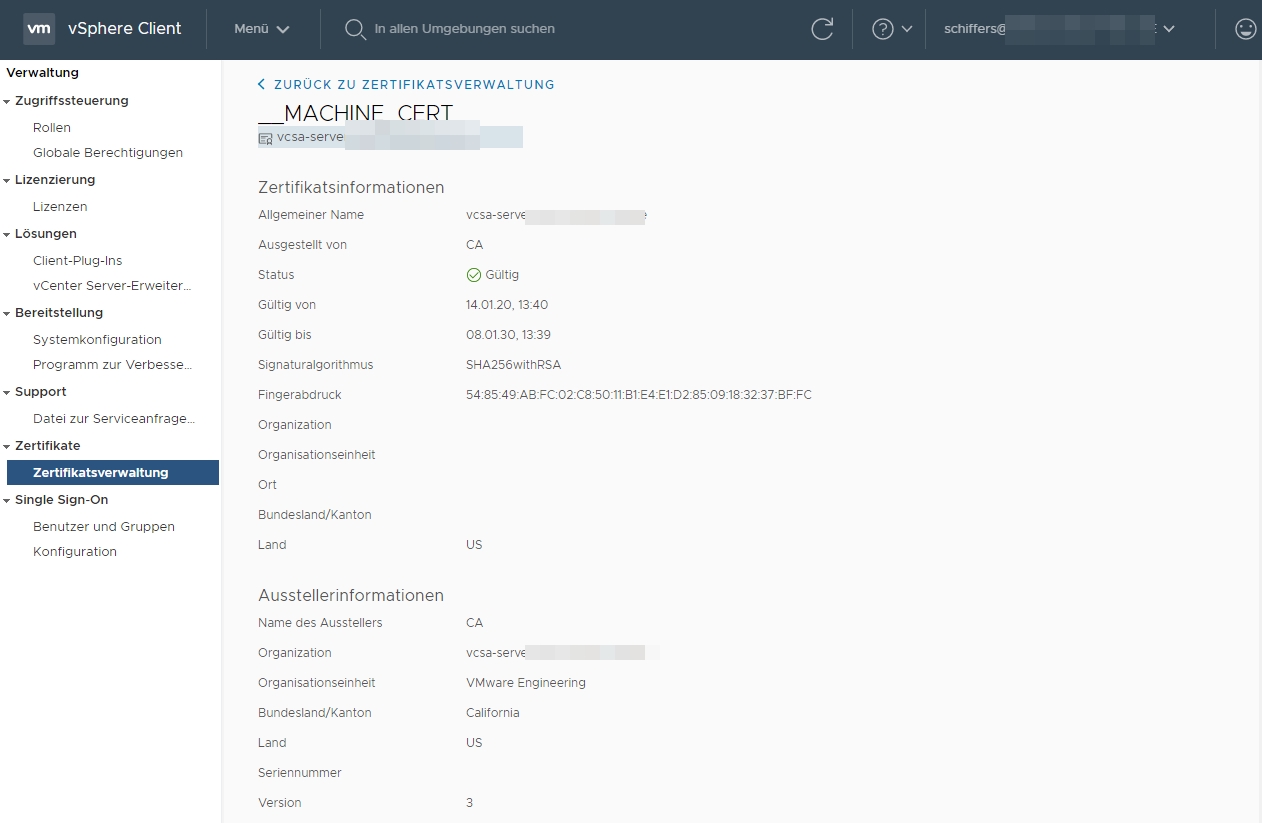The image size is (1262, 823).
Task: Click the smiley feedback icon
Action: click(x=1245, y=29)
